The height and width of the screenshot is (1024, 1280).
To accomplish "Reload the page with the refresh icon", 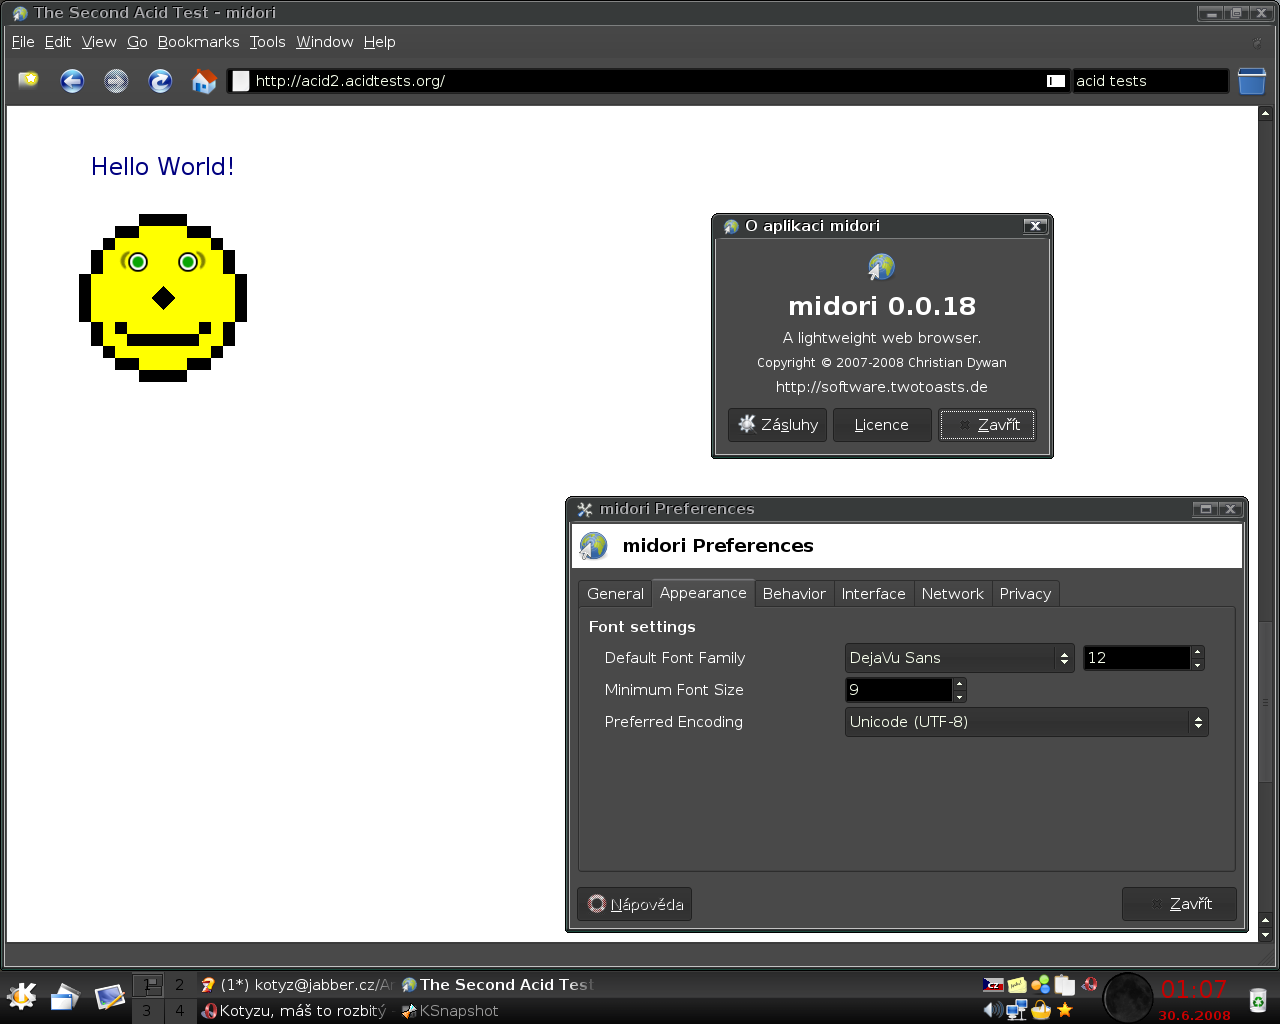I will (x=160, y=81).
